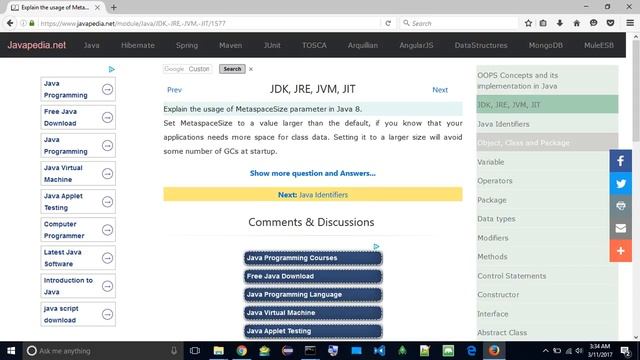Clear the Google custom search box
Image resolution: width=640 pixels, height=360 pixels.
(x=251, y=69)
